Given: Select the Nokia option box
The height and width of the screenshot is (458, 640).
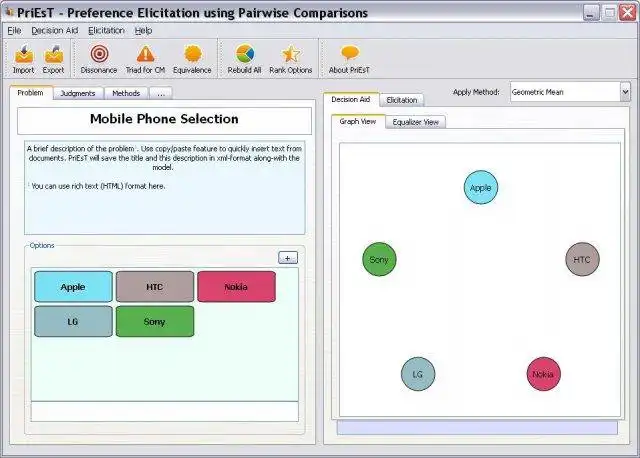Looking at the screenshot, I should pos(236,287).
